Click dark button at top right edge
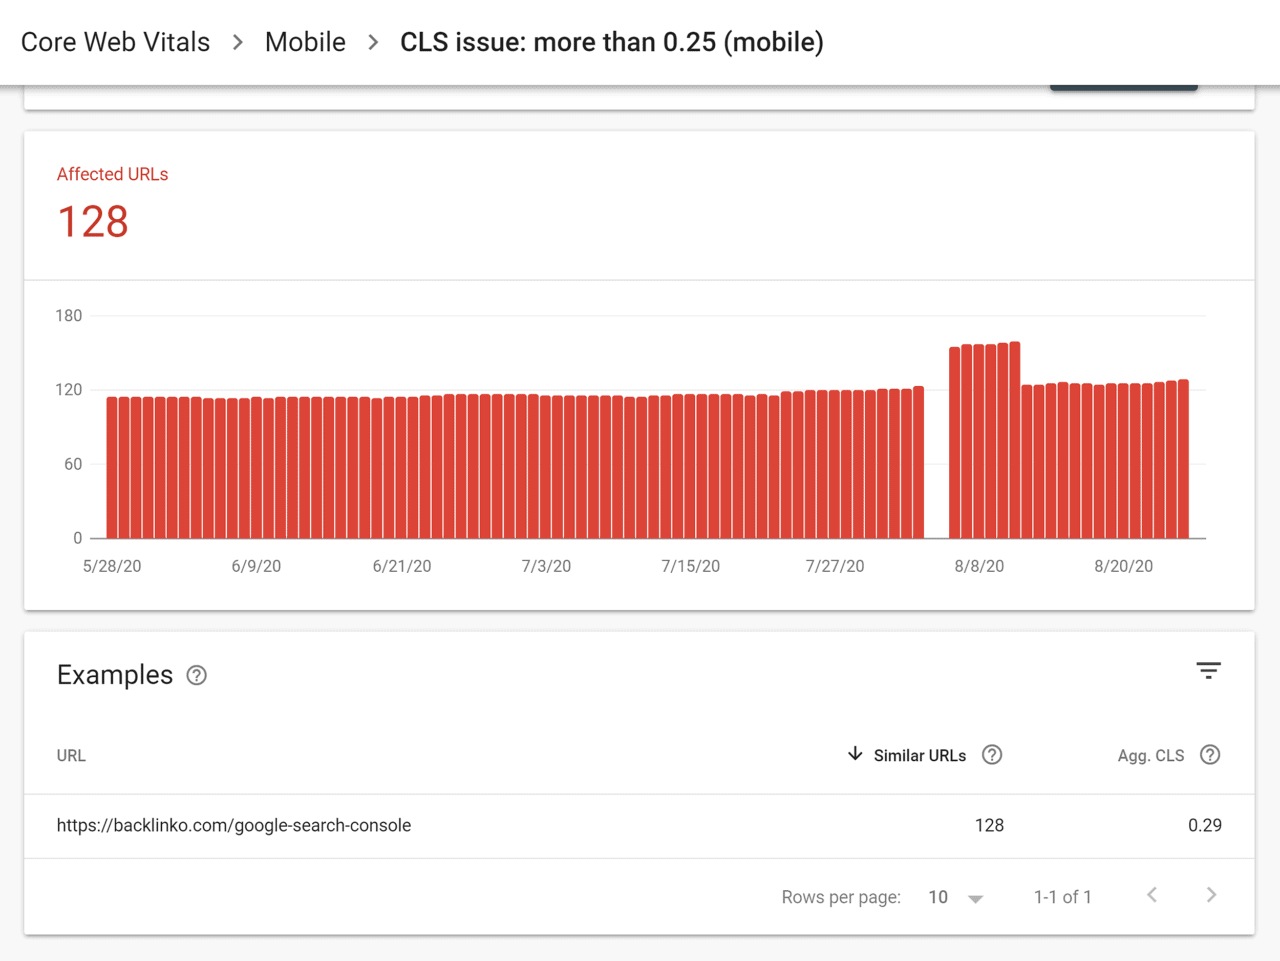 click(x=1123, y=88)
